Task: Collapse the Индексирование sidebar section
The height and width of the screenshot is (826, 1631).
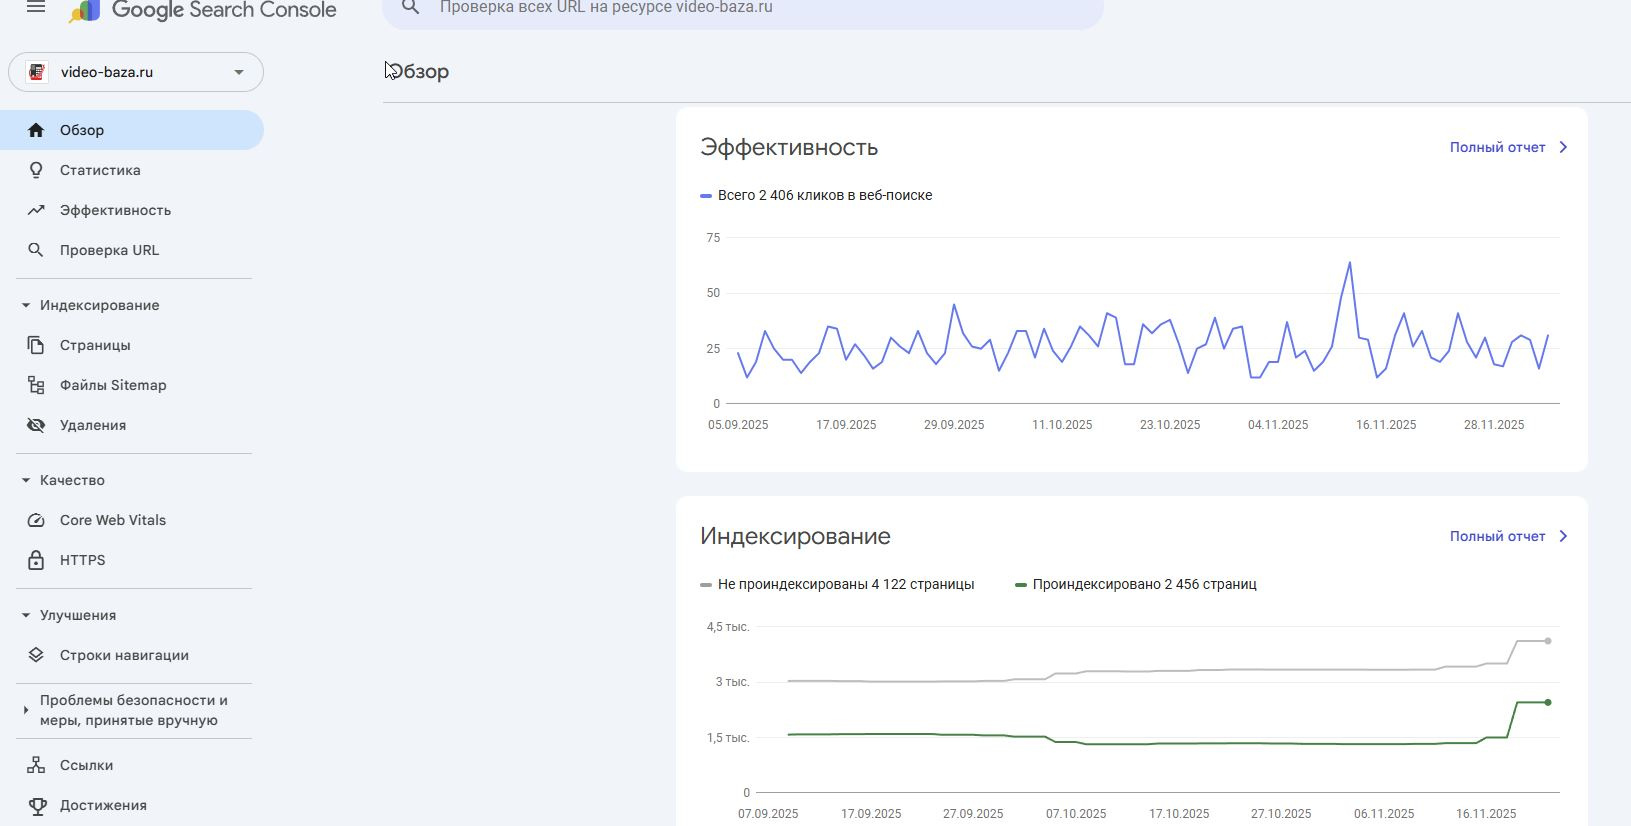Action: (26, 305)
